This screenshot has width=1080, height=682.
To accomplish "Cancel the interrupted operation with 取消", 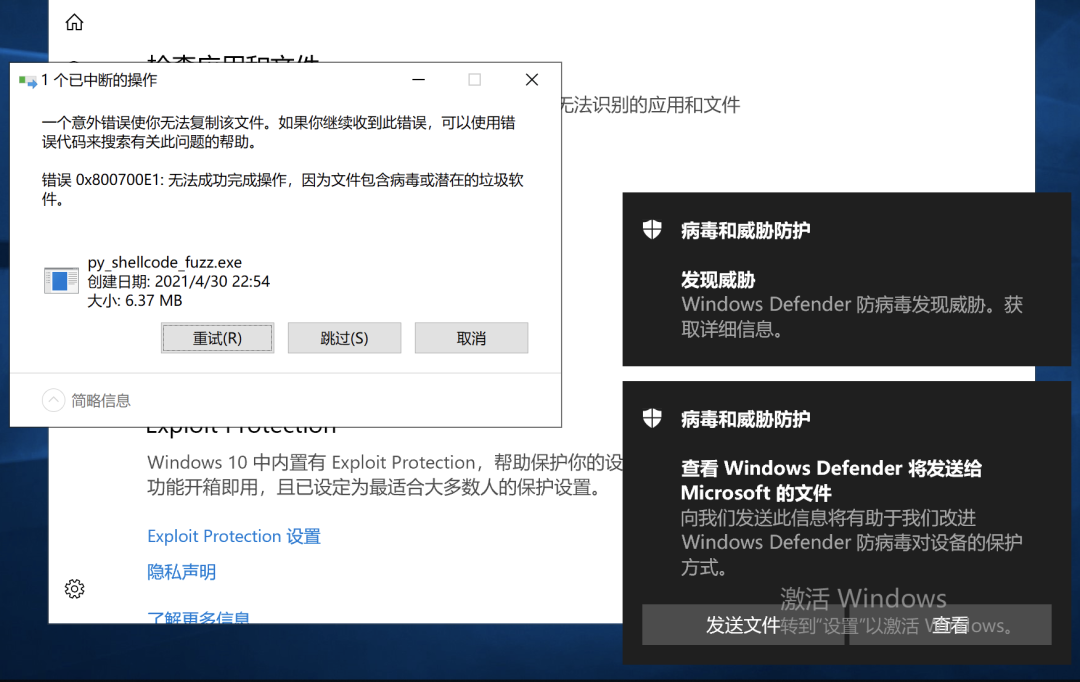I will [471, 338].
